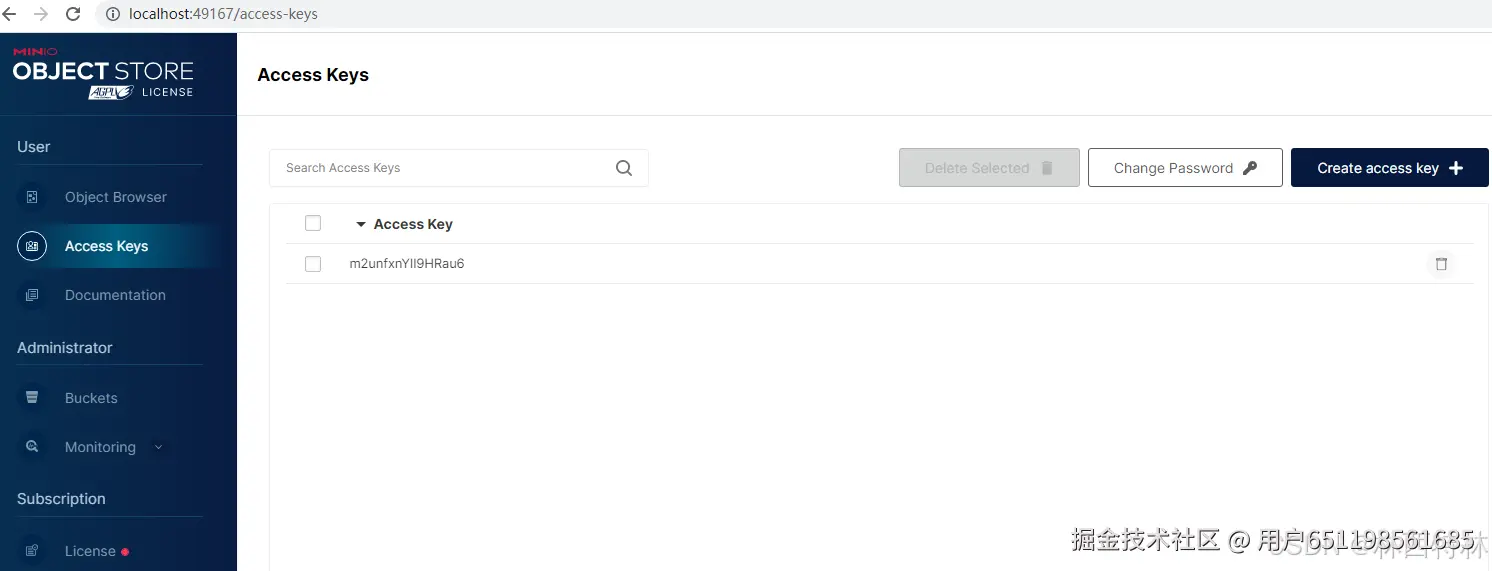Delete access key m2unfxnYII9HRau6 via trash icon
The height and width of the screenshot is (571, 1492).
click(1441, 264)
